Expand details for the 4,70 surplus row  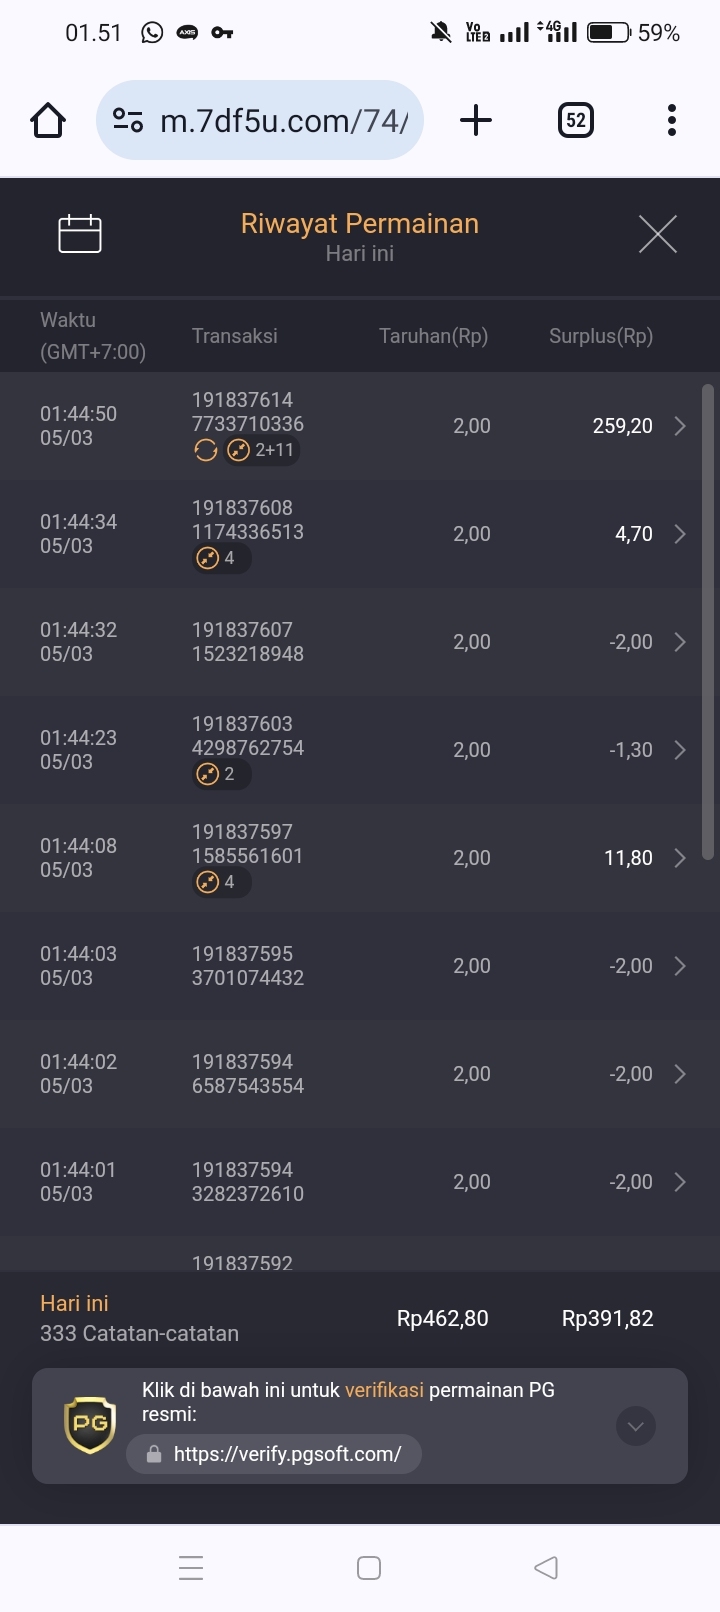click(x=680, y=534)
